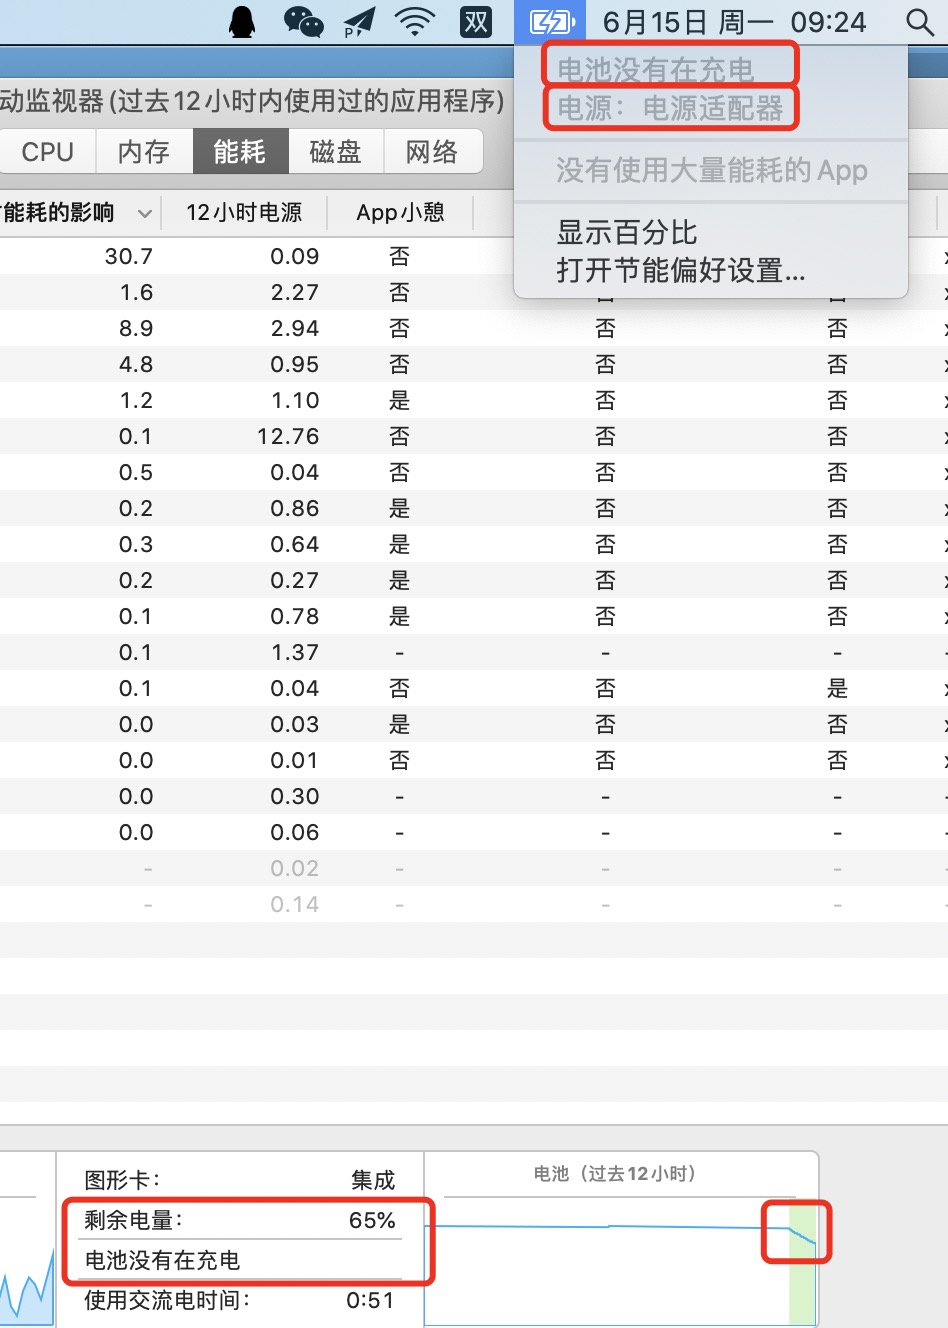Open Spotlight search magnifier icon

919,22
